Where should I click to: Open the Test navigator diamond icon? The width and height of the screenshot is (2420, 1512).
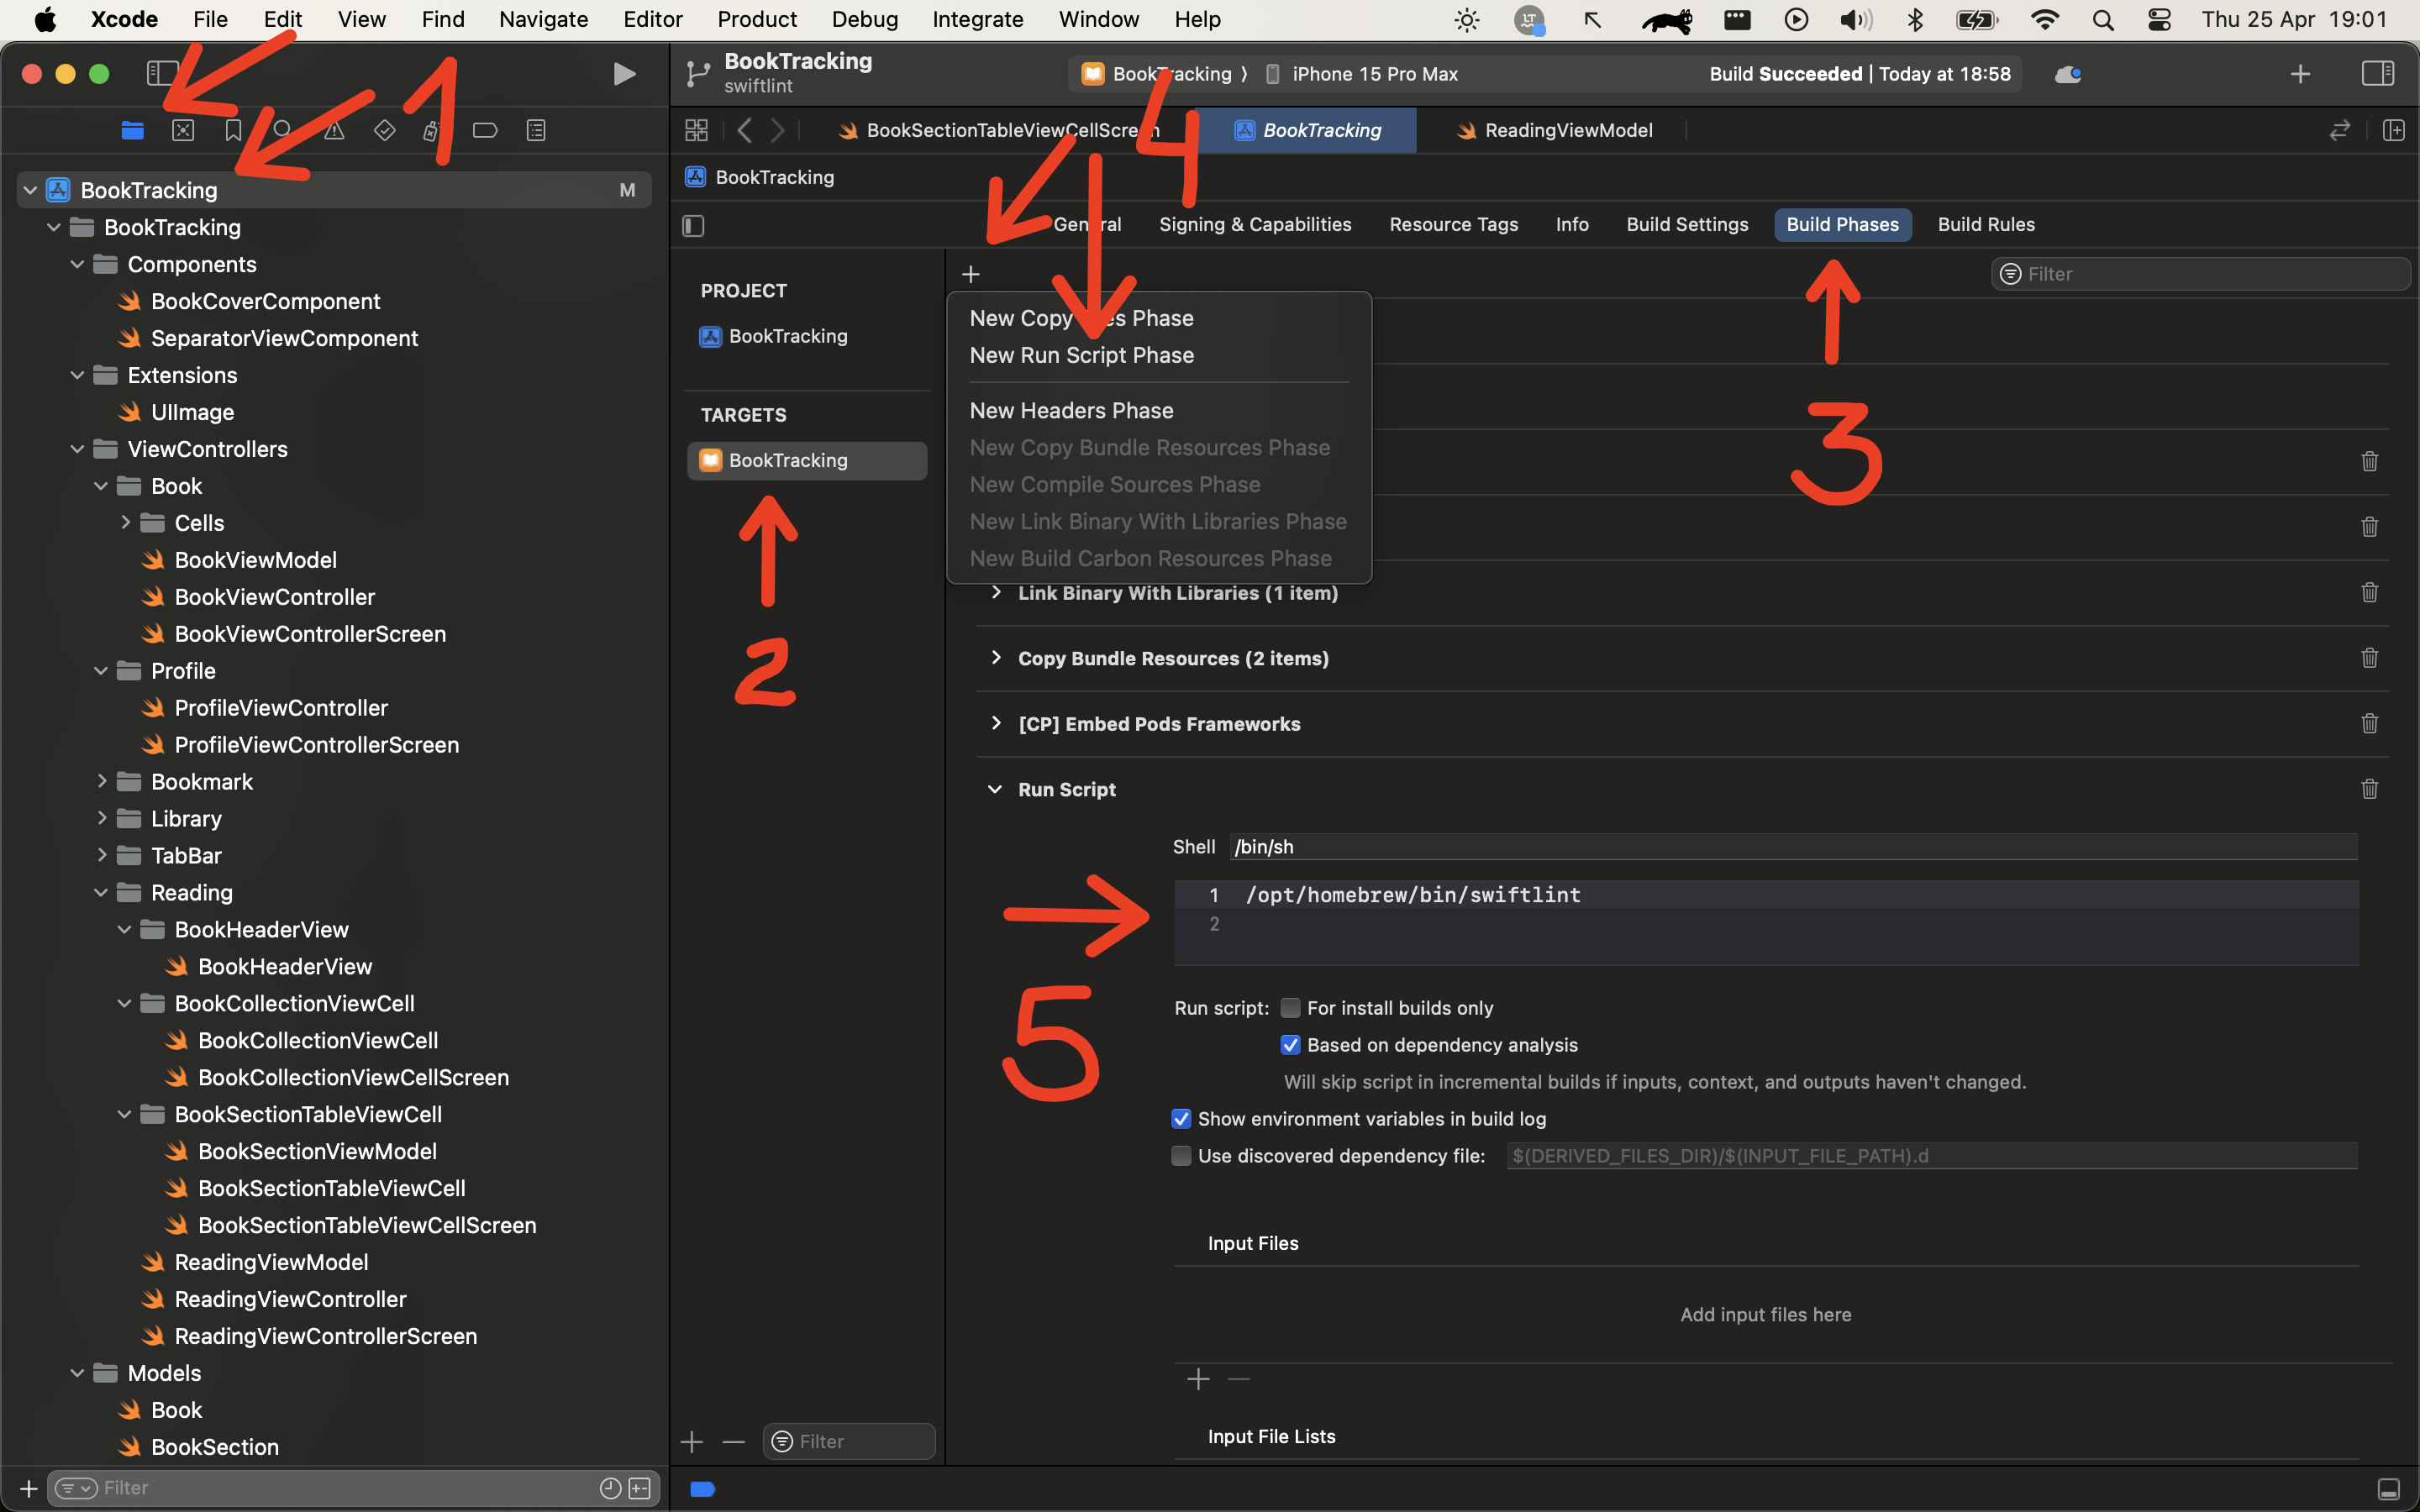coord(384,131)
